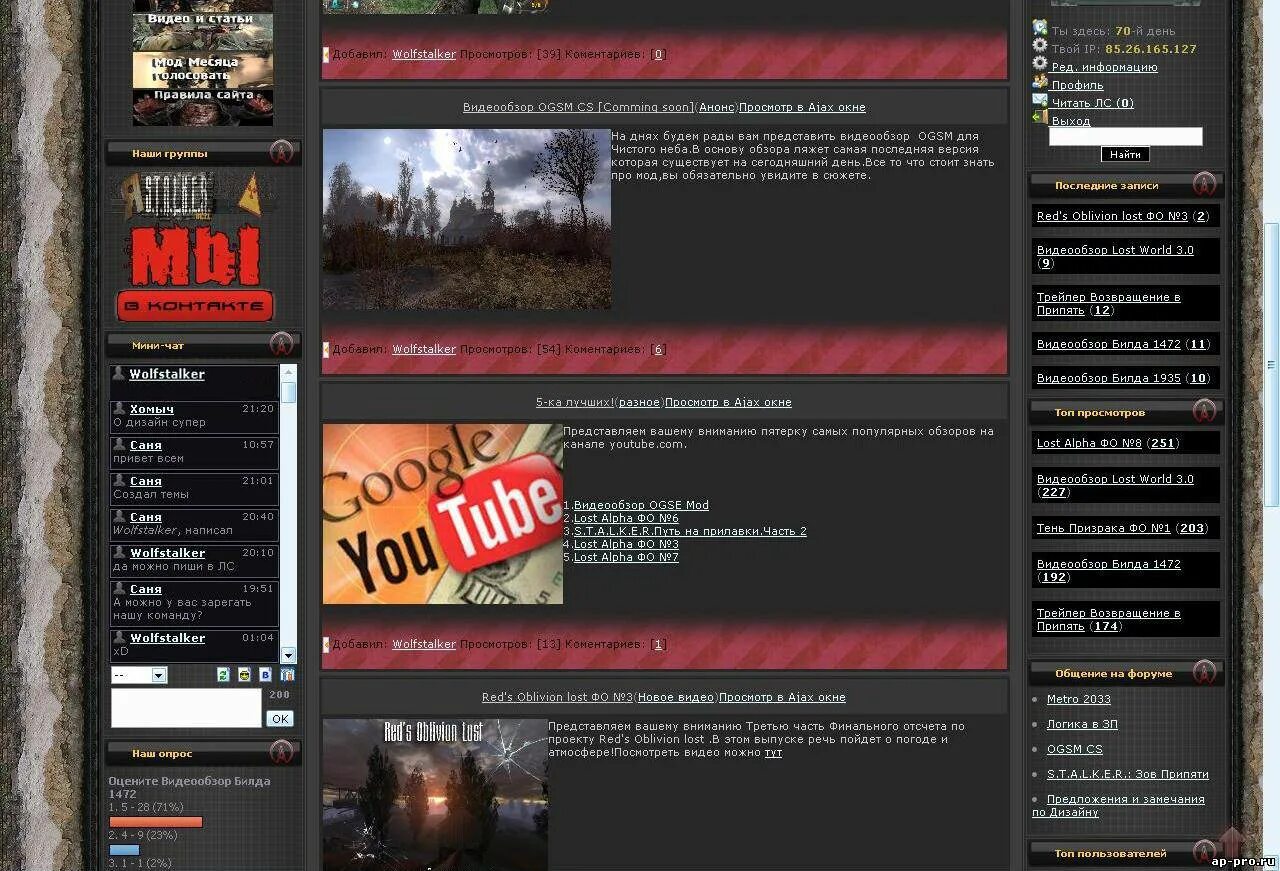
Task: Open "S.T.A.L.K.E.R Путь на прилавки.Часть 2" link
Action: pyautogui.click(x=690, y=531)
